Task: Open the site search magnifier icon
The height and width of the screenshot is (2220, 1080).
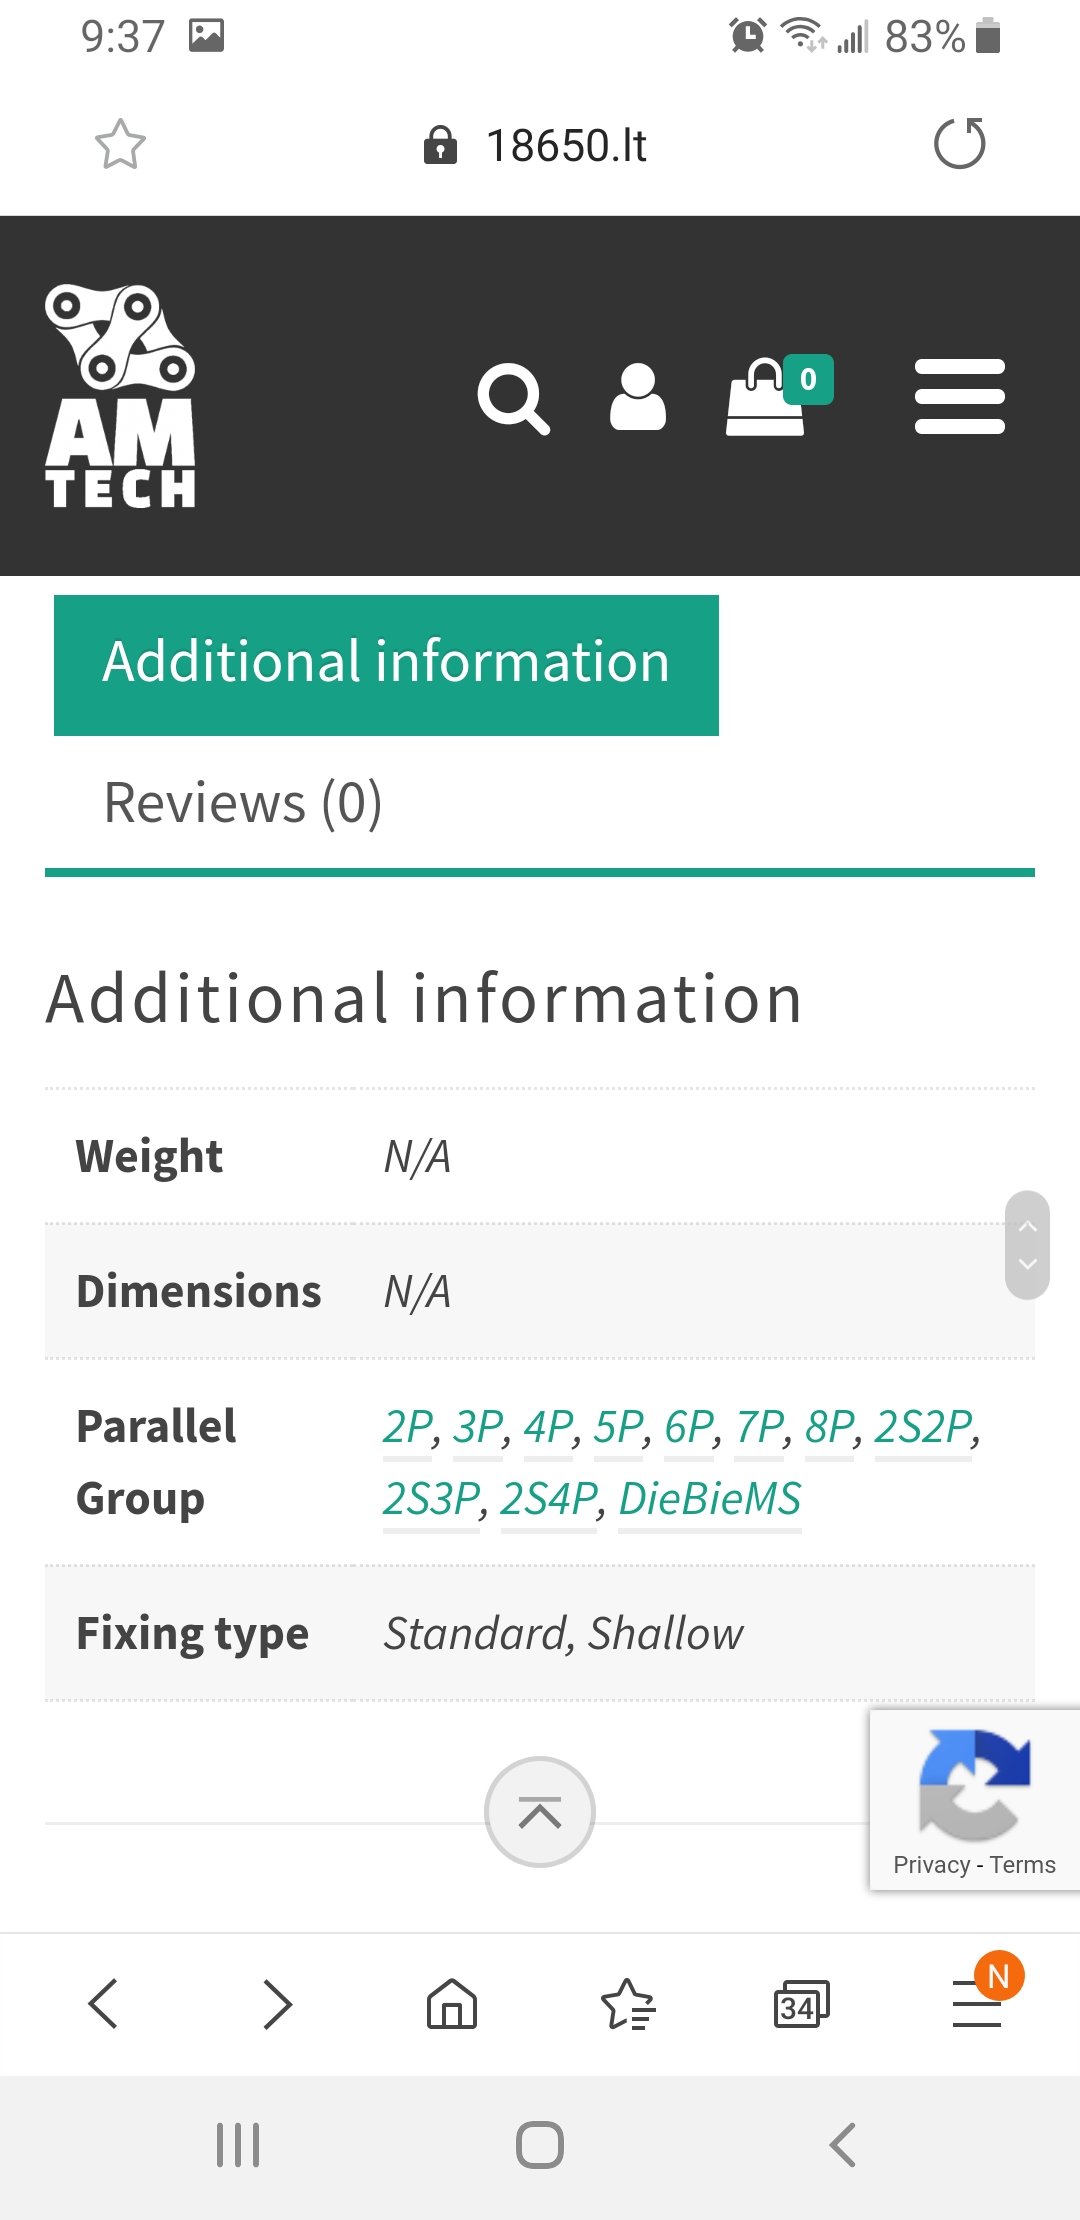Action: click(513, 398)
